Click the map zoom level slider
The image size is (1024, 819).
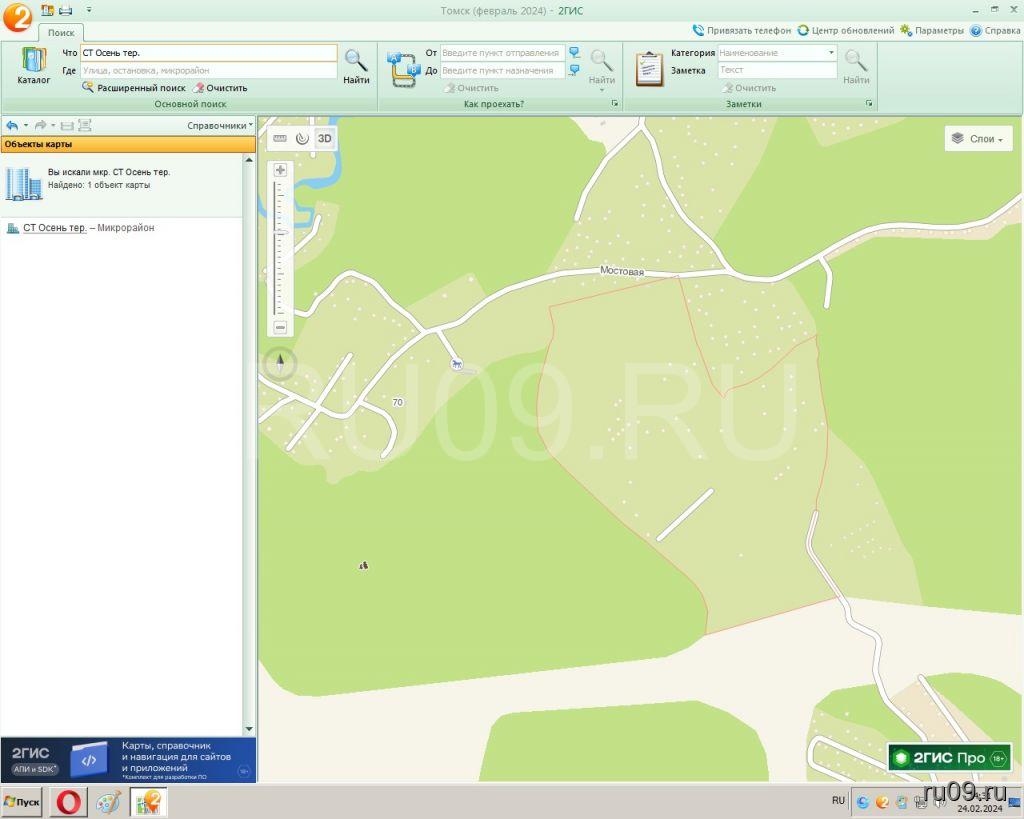point(280,233)
